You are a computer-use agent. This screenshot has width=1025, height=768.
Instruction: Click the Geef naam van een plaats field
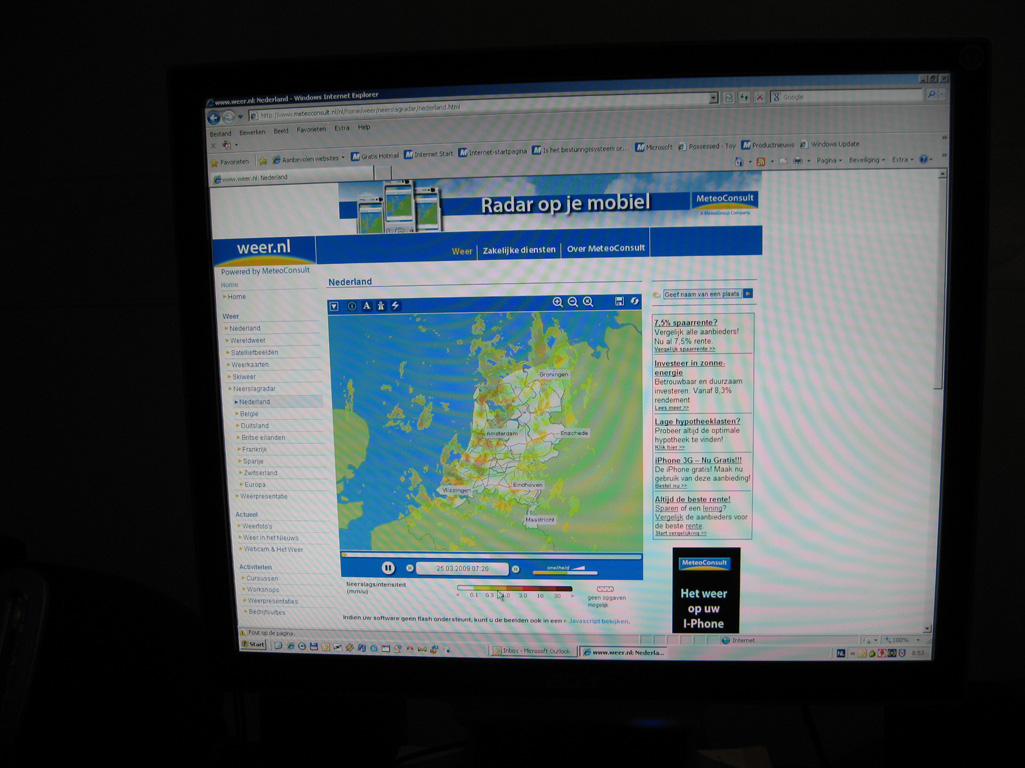tap(702, 294)
